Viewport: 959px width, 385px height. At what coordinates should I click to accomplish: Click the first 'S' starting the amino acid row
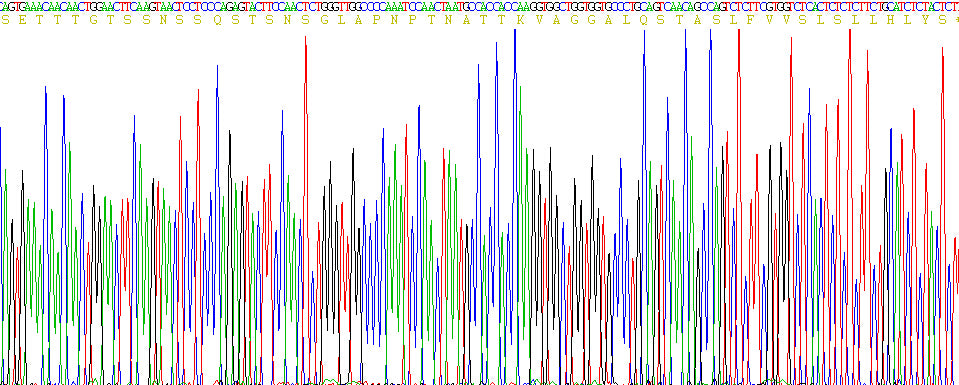click(x=5, y=20)
